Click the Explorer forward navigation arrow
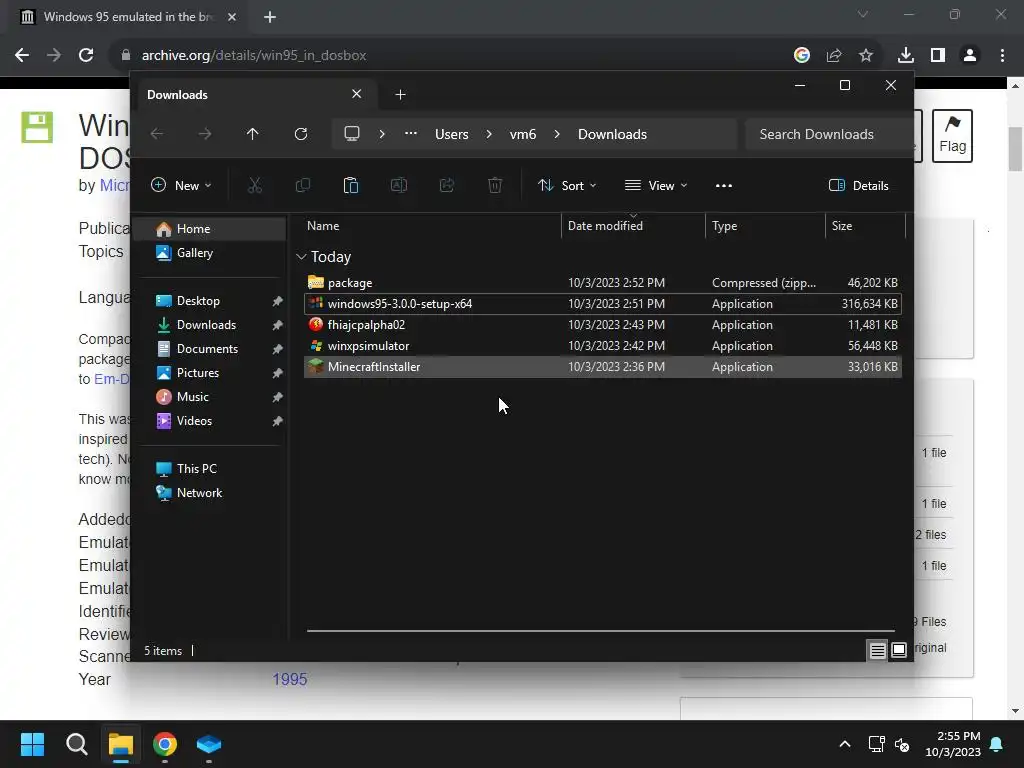Image resolution: width=1024 pixels, height=768 pixels. pos(205,134)
